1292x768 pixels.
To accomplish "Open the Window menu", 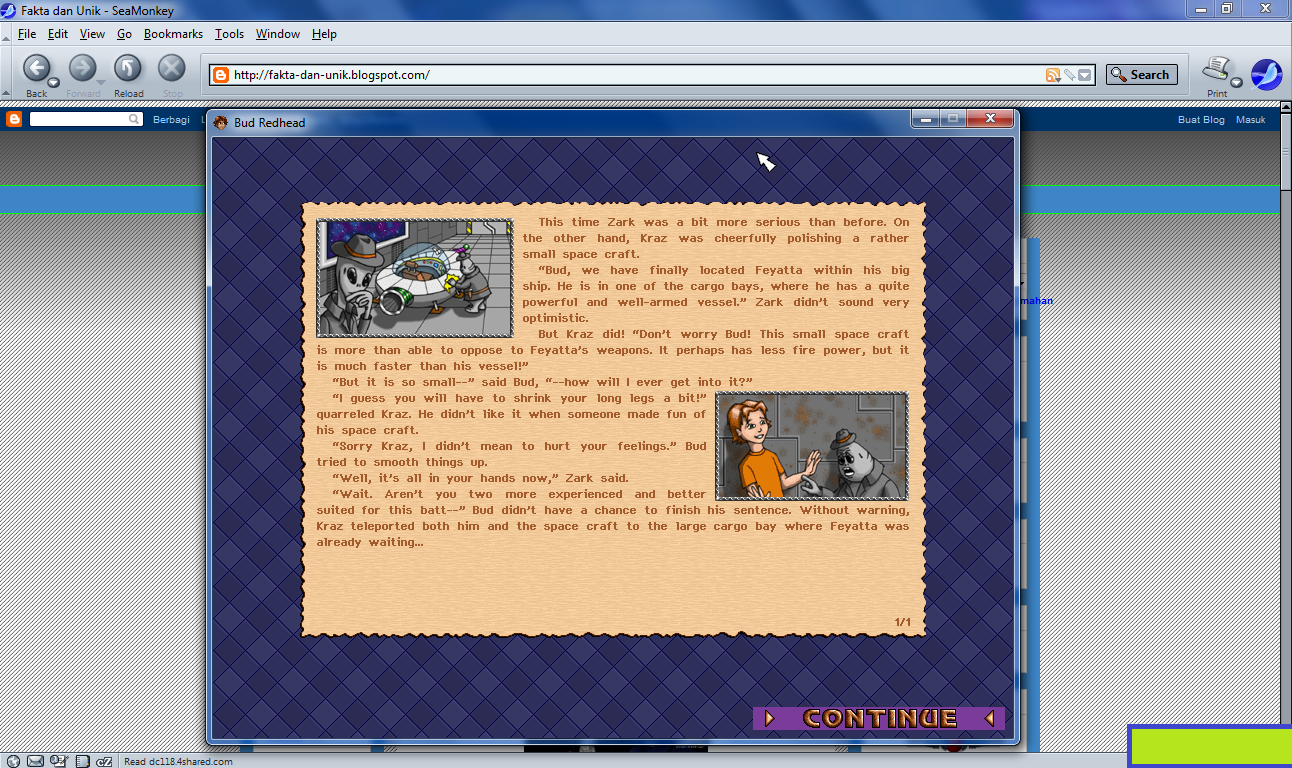I will (x=278, y=34).
